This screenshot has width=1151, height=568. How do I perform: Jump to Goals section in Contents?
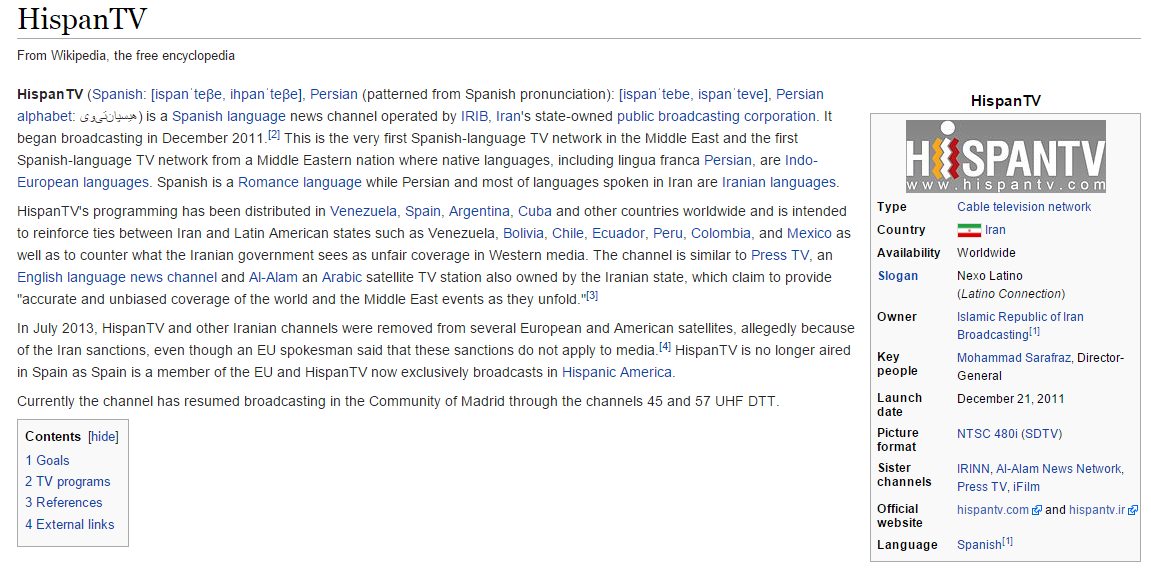click(47, 461)
